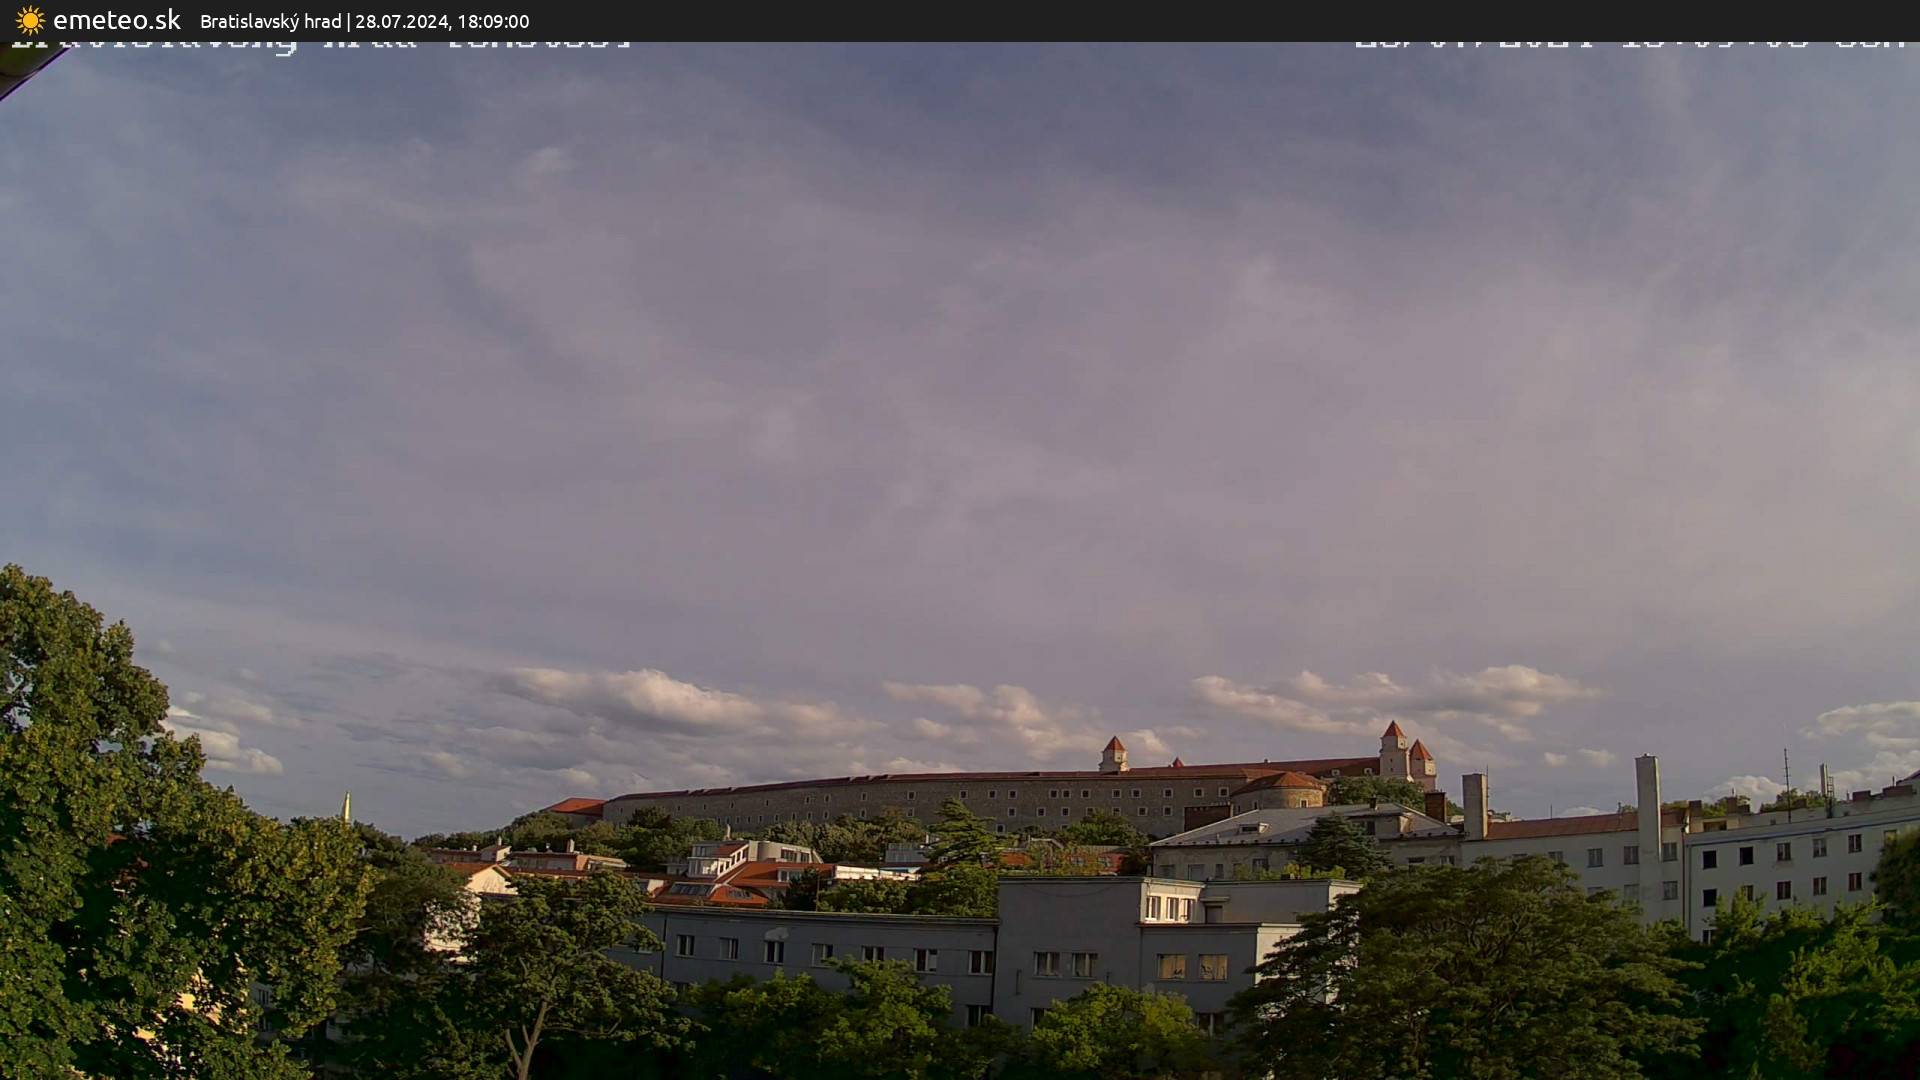Screen dimensions: 1920x1080
Task: Click the dark header bar strip
Action: (x=900, y=20)
